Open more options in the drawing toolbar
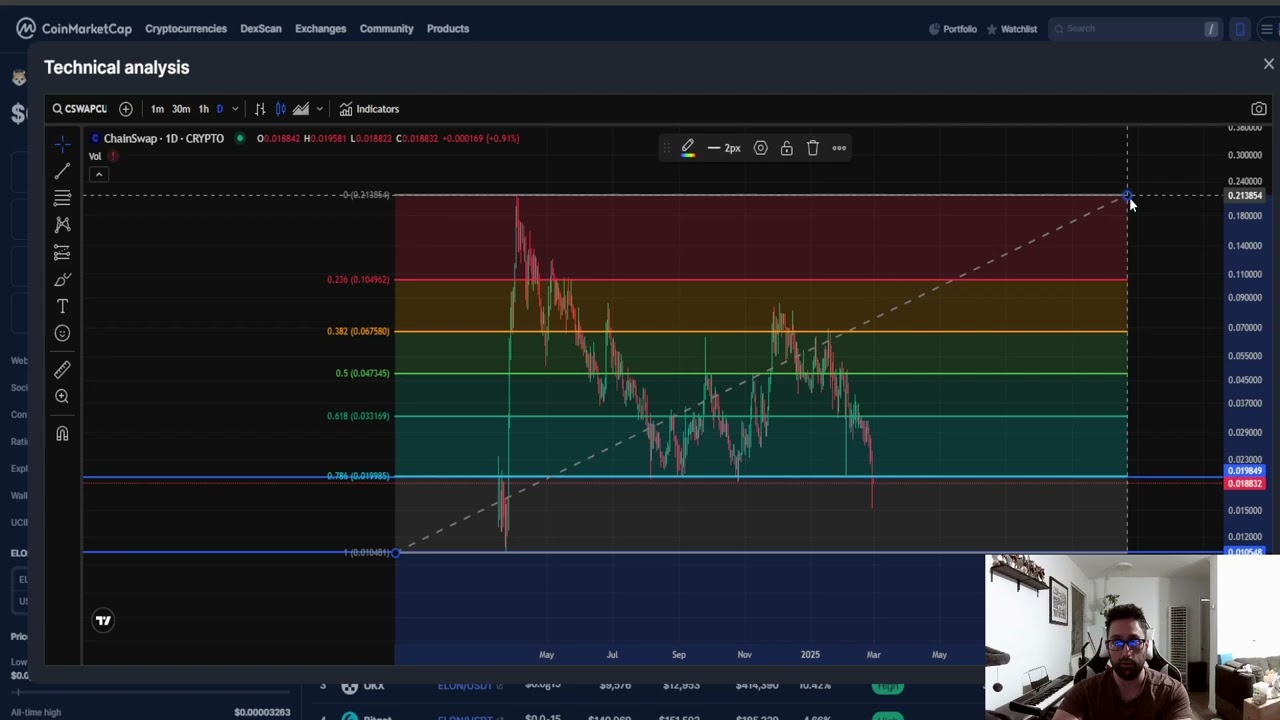The image size is (1280, 720). click(839, 148)
